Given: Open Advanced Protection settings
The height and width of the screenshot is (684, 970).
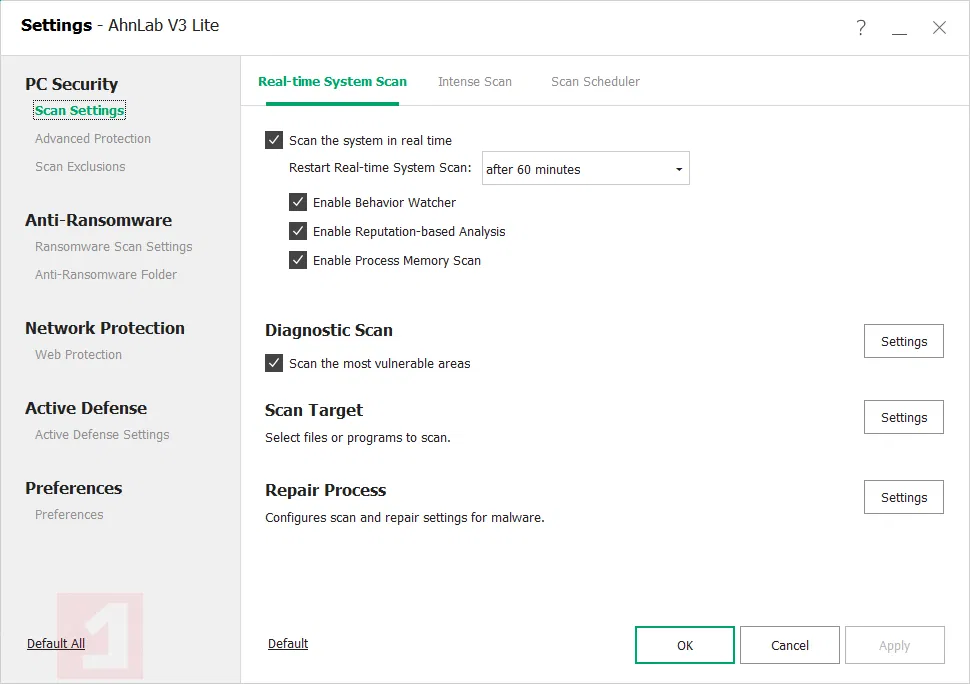Looking at the screenshot, I should [93, 139].
